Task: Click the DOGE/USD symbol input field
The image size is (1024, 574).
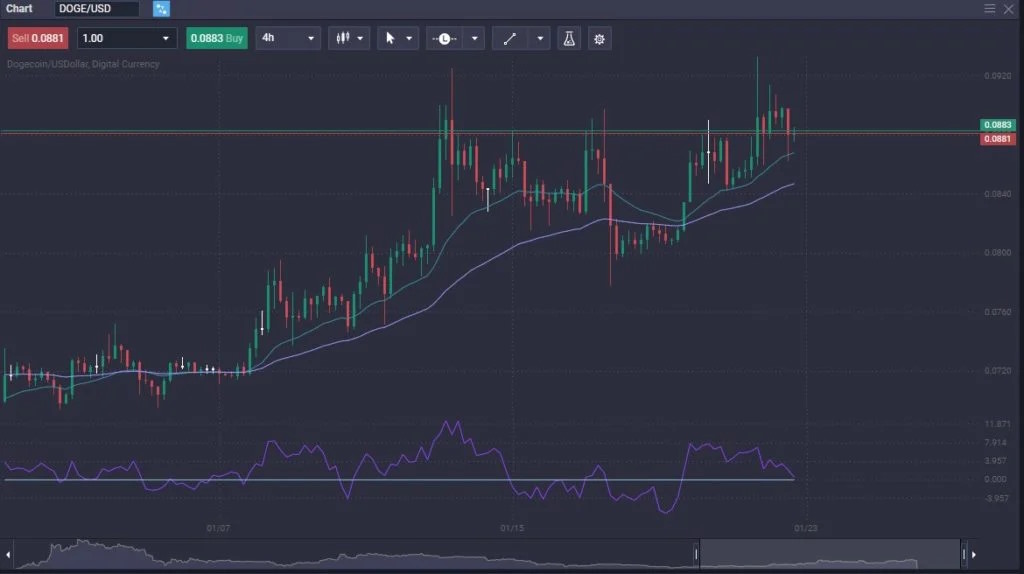Action: (x=97, y=9)
